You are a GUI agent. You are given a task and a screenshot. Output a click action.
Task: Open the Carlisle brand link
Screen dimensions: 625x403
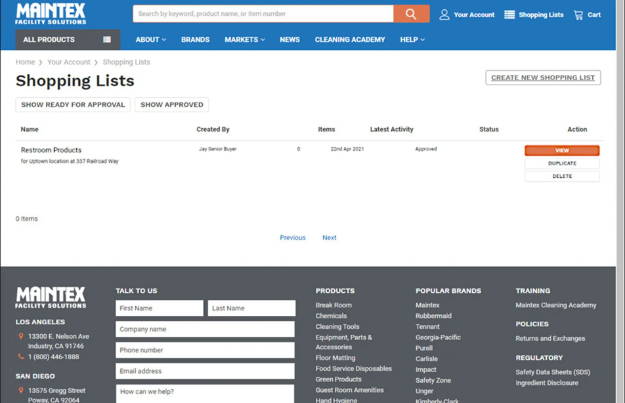tap(426, 359)
